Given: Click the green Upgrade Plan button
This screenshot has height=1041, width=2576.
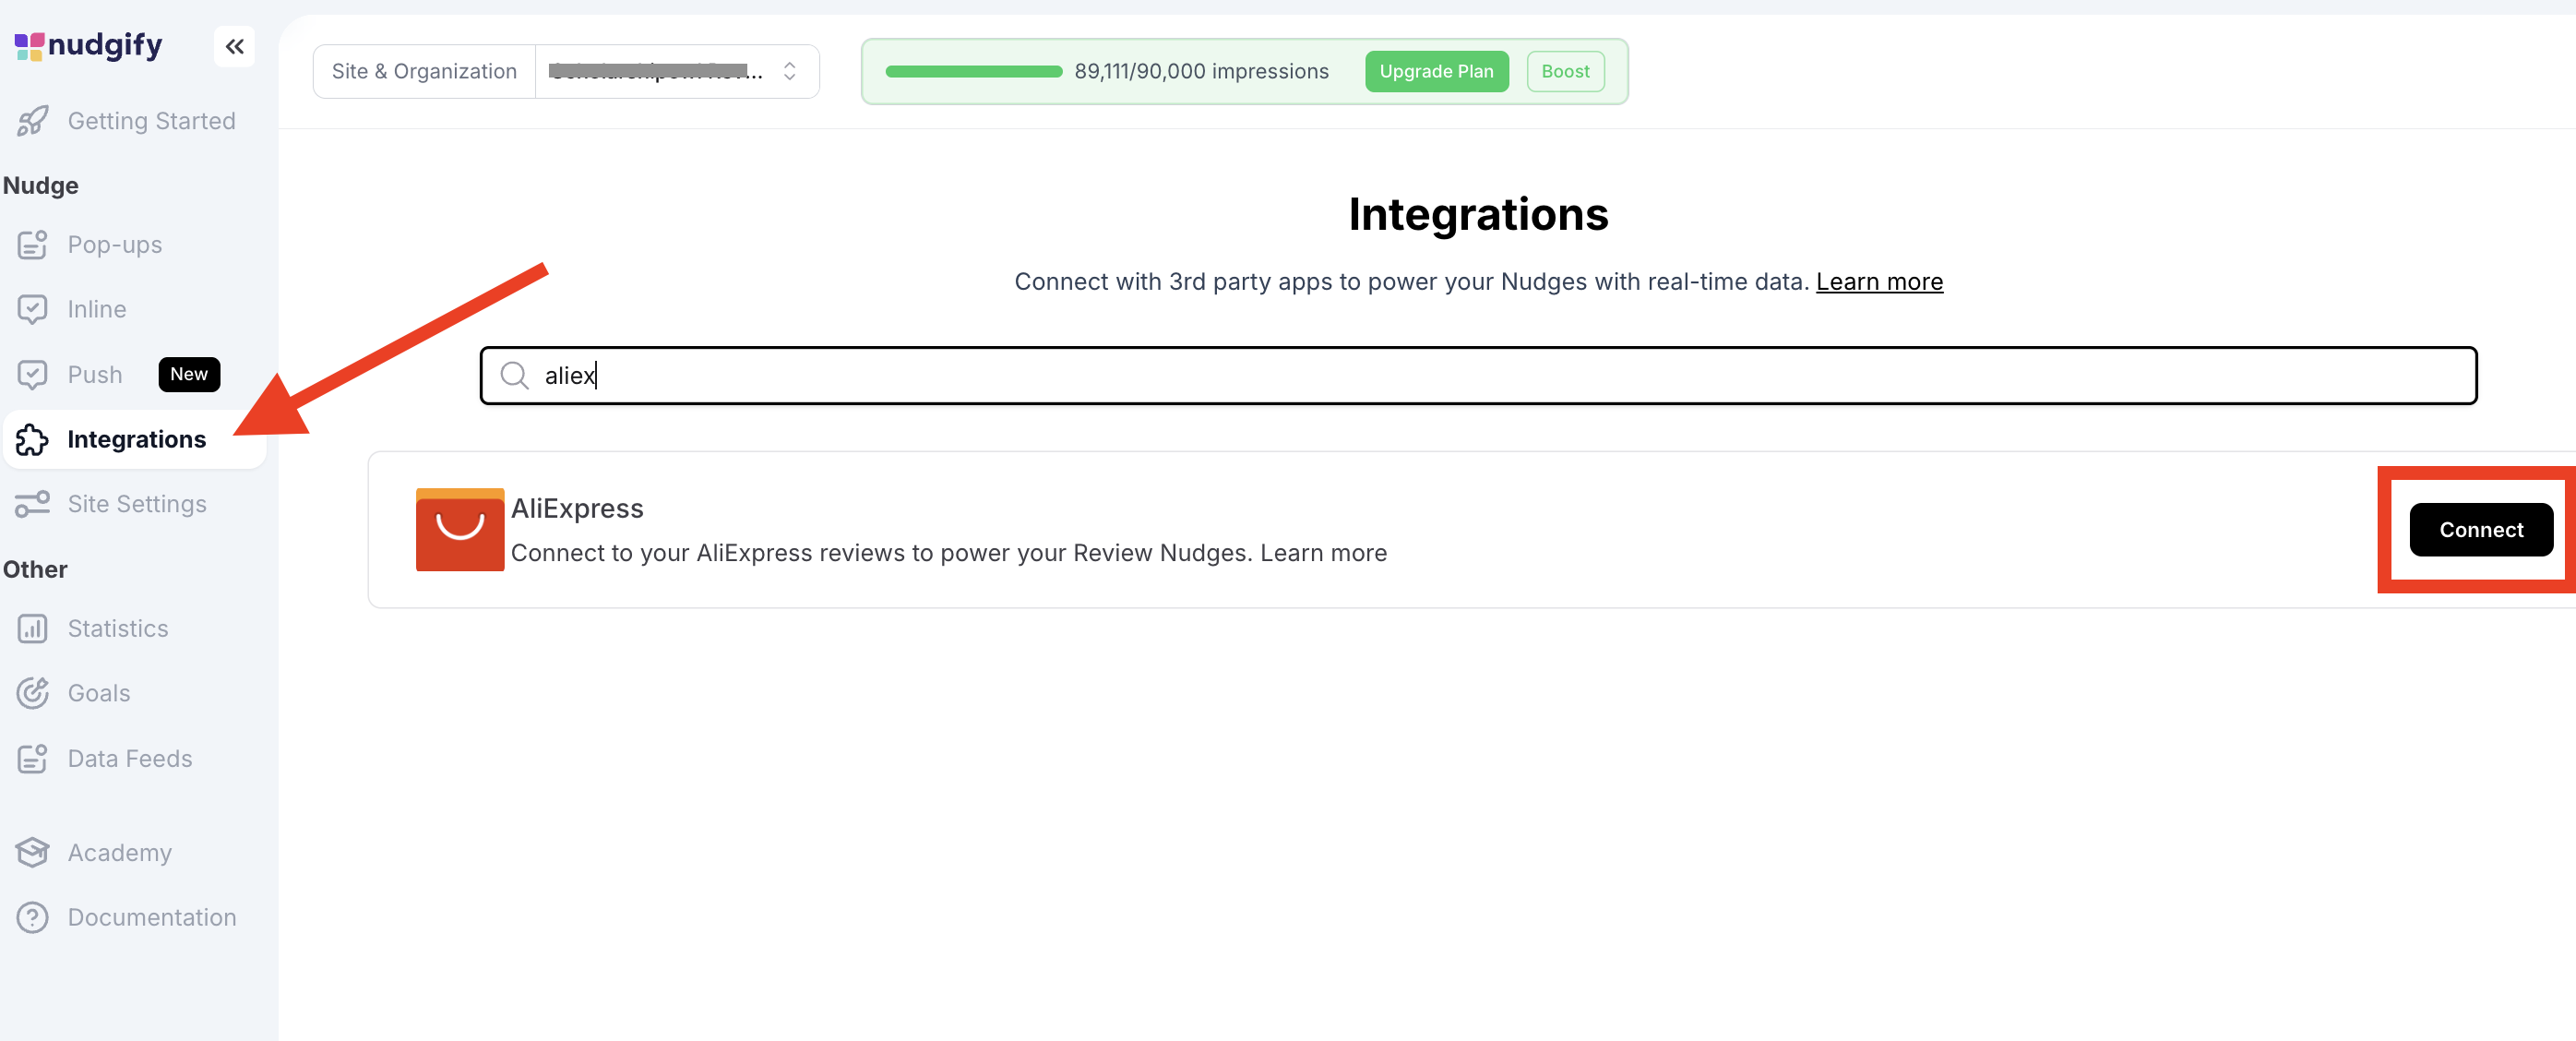Looking at the screenshot, I should click(1436, 72).
